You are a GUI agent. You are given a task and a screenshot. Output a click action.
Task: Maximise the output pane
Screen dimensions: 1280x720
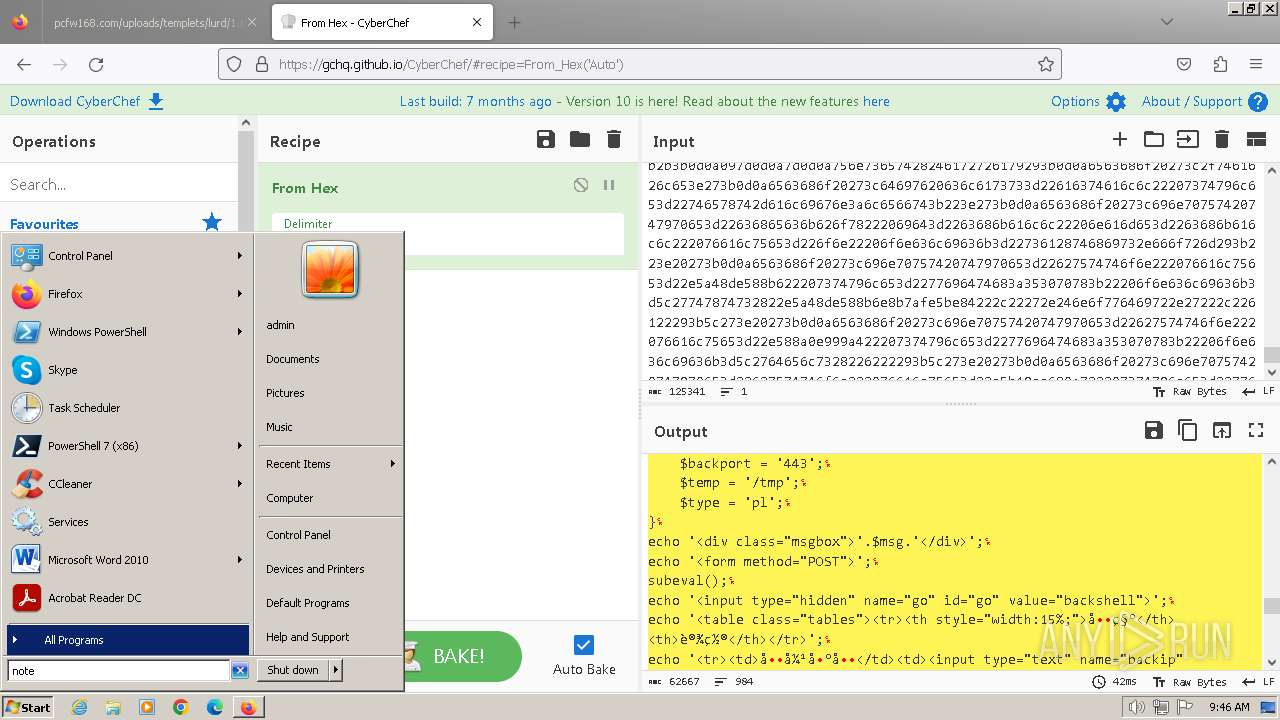[x=1256, y=430]
